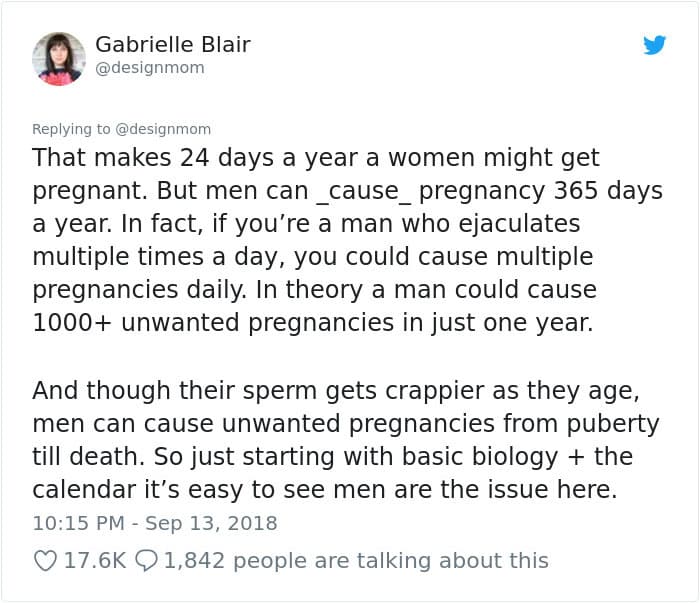Click the paragraph starting "And though their sperm"
Viewport: 700px width, 603px height.
(346, 440)
